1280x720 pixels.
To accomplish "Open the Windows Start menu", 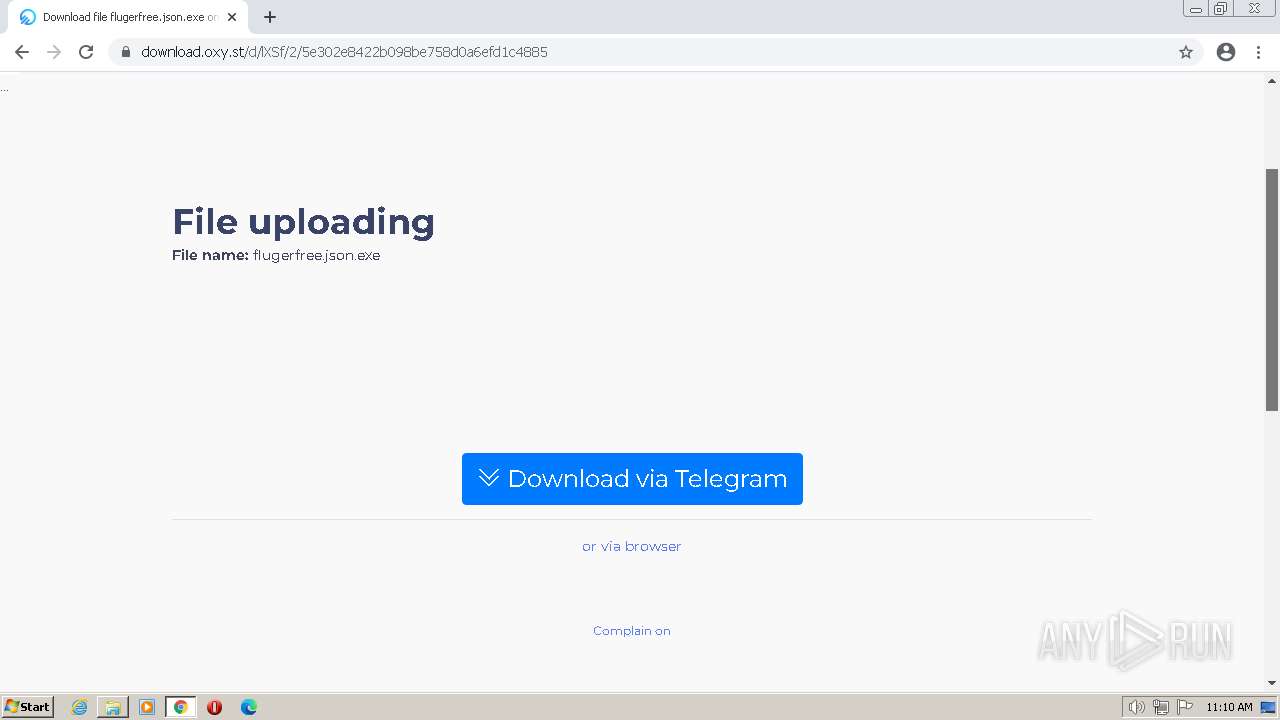I will (27, 706).
